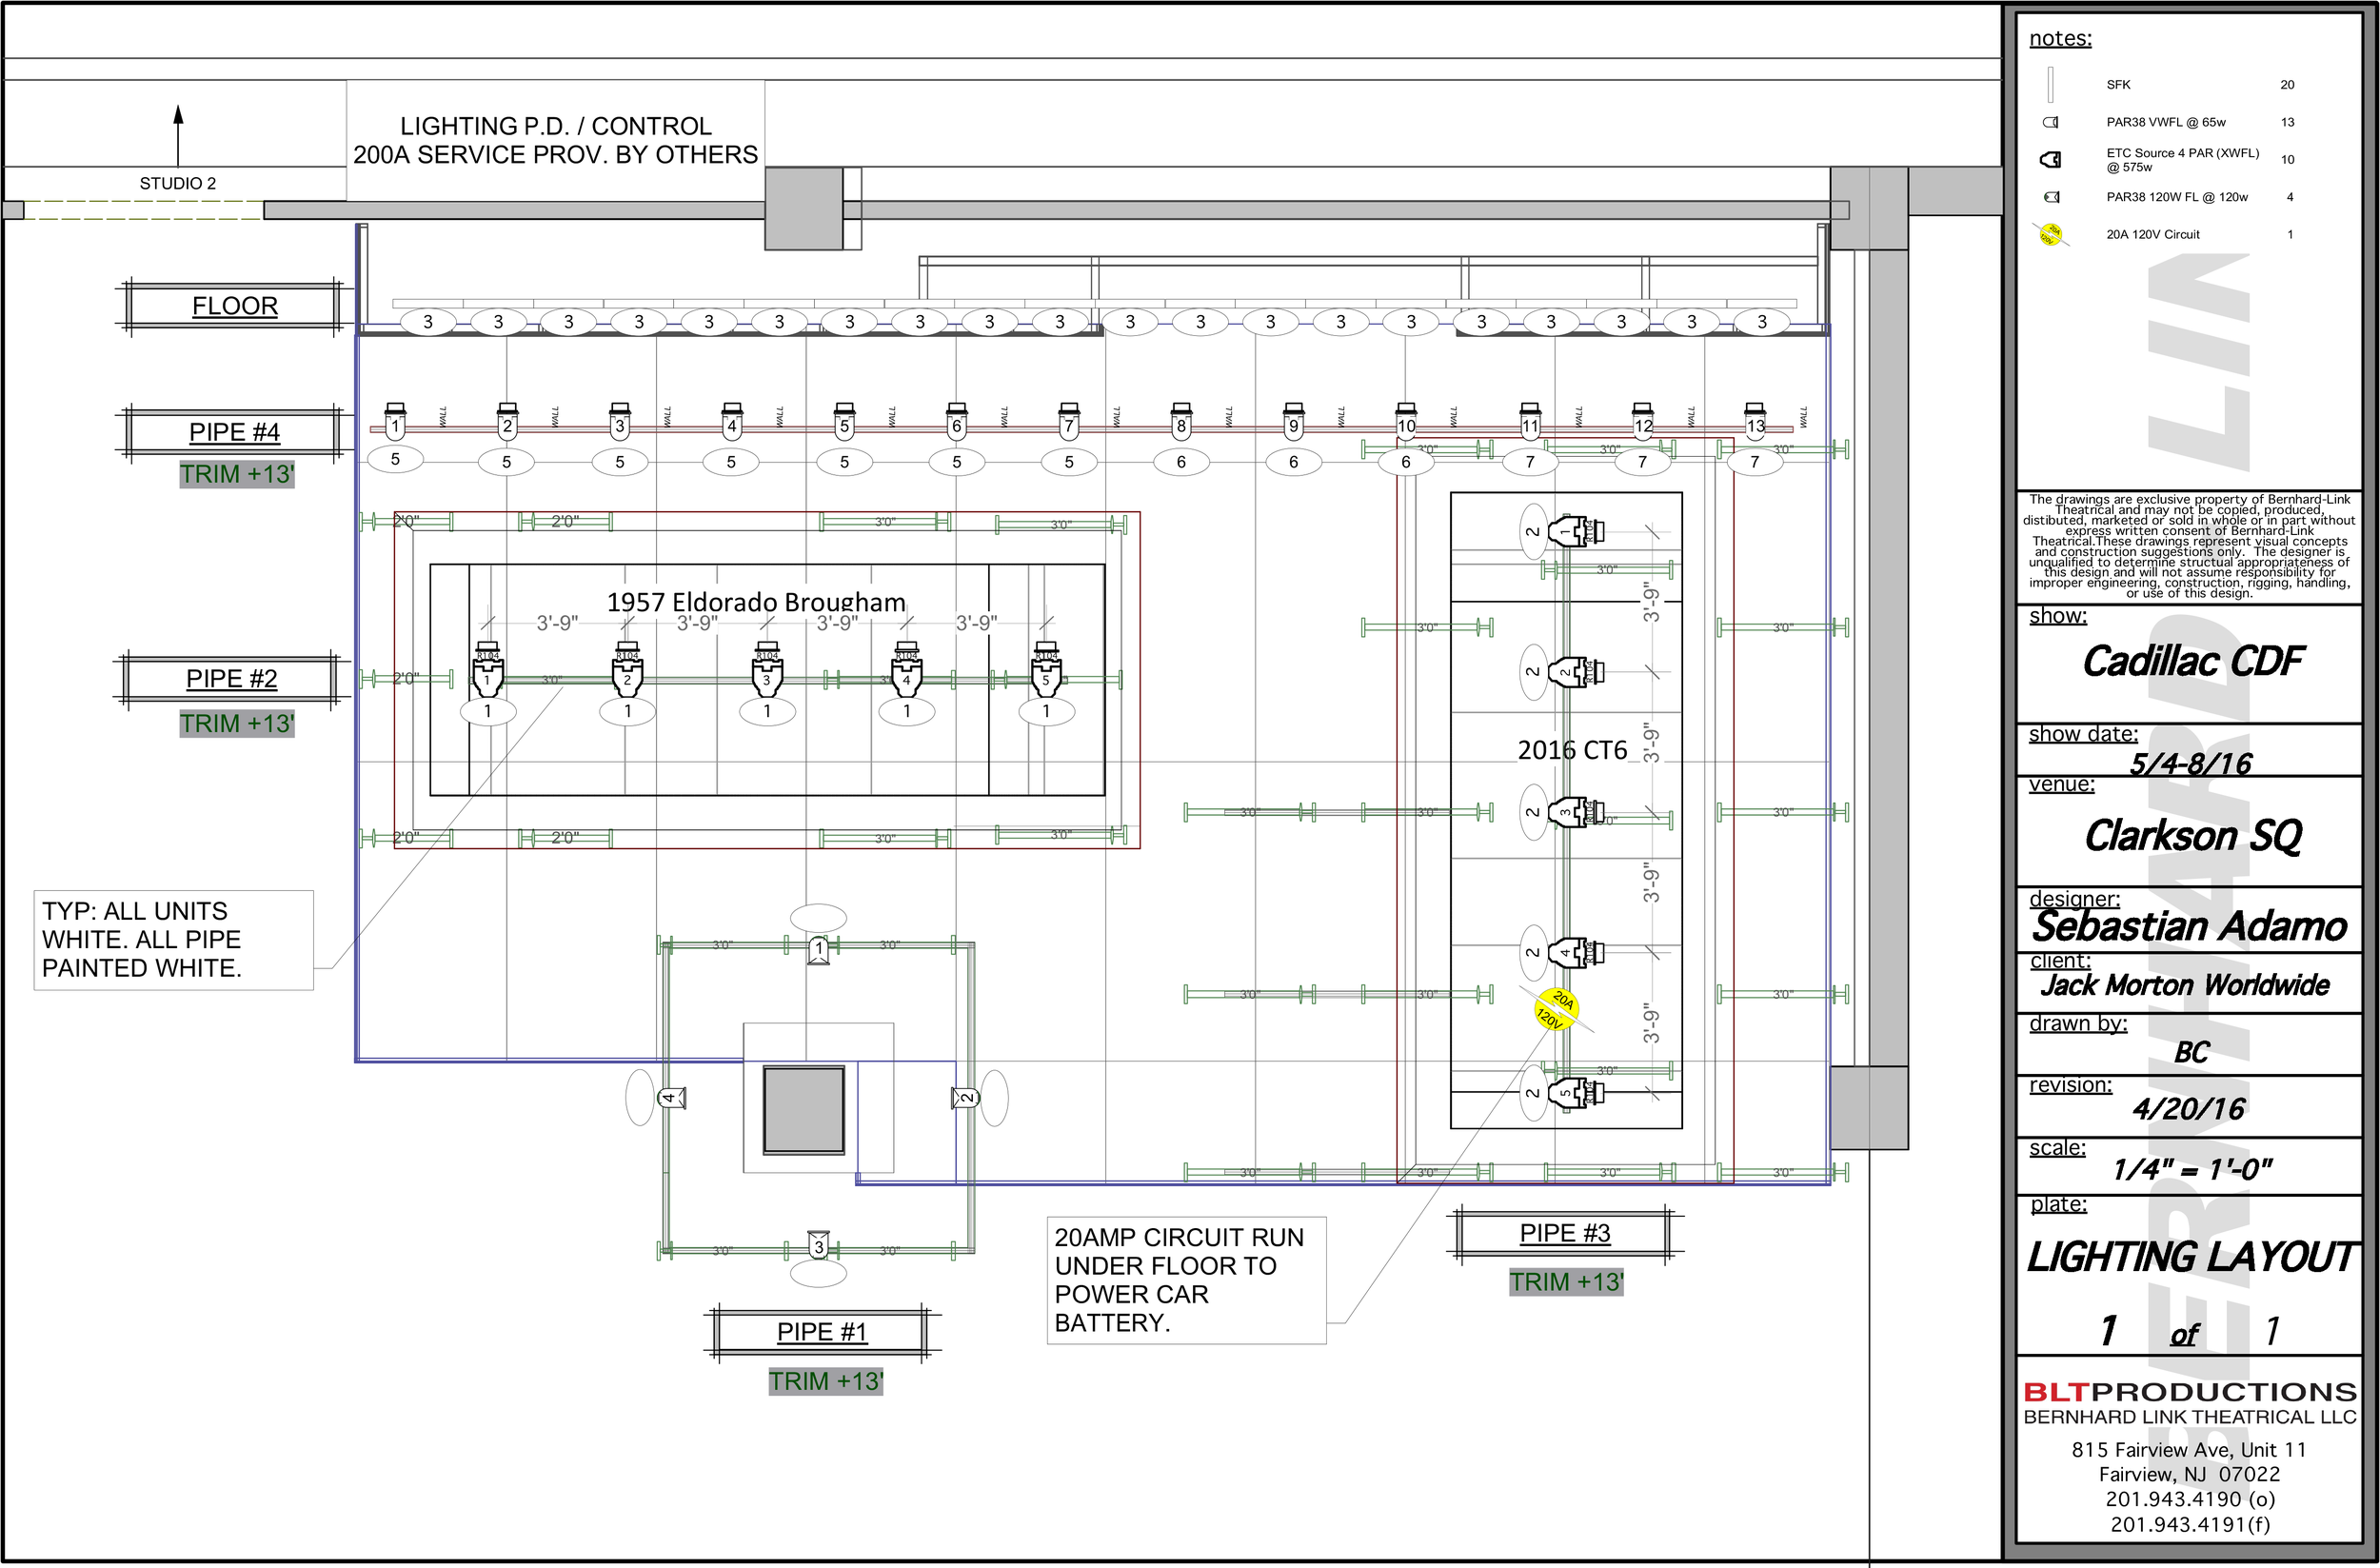This screenshot has height=1568, width=2380.
Task: Click the FLOOR label box
Action: (x=235, y=306)
